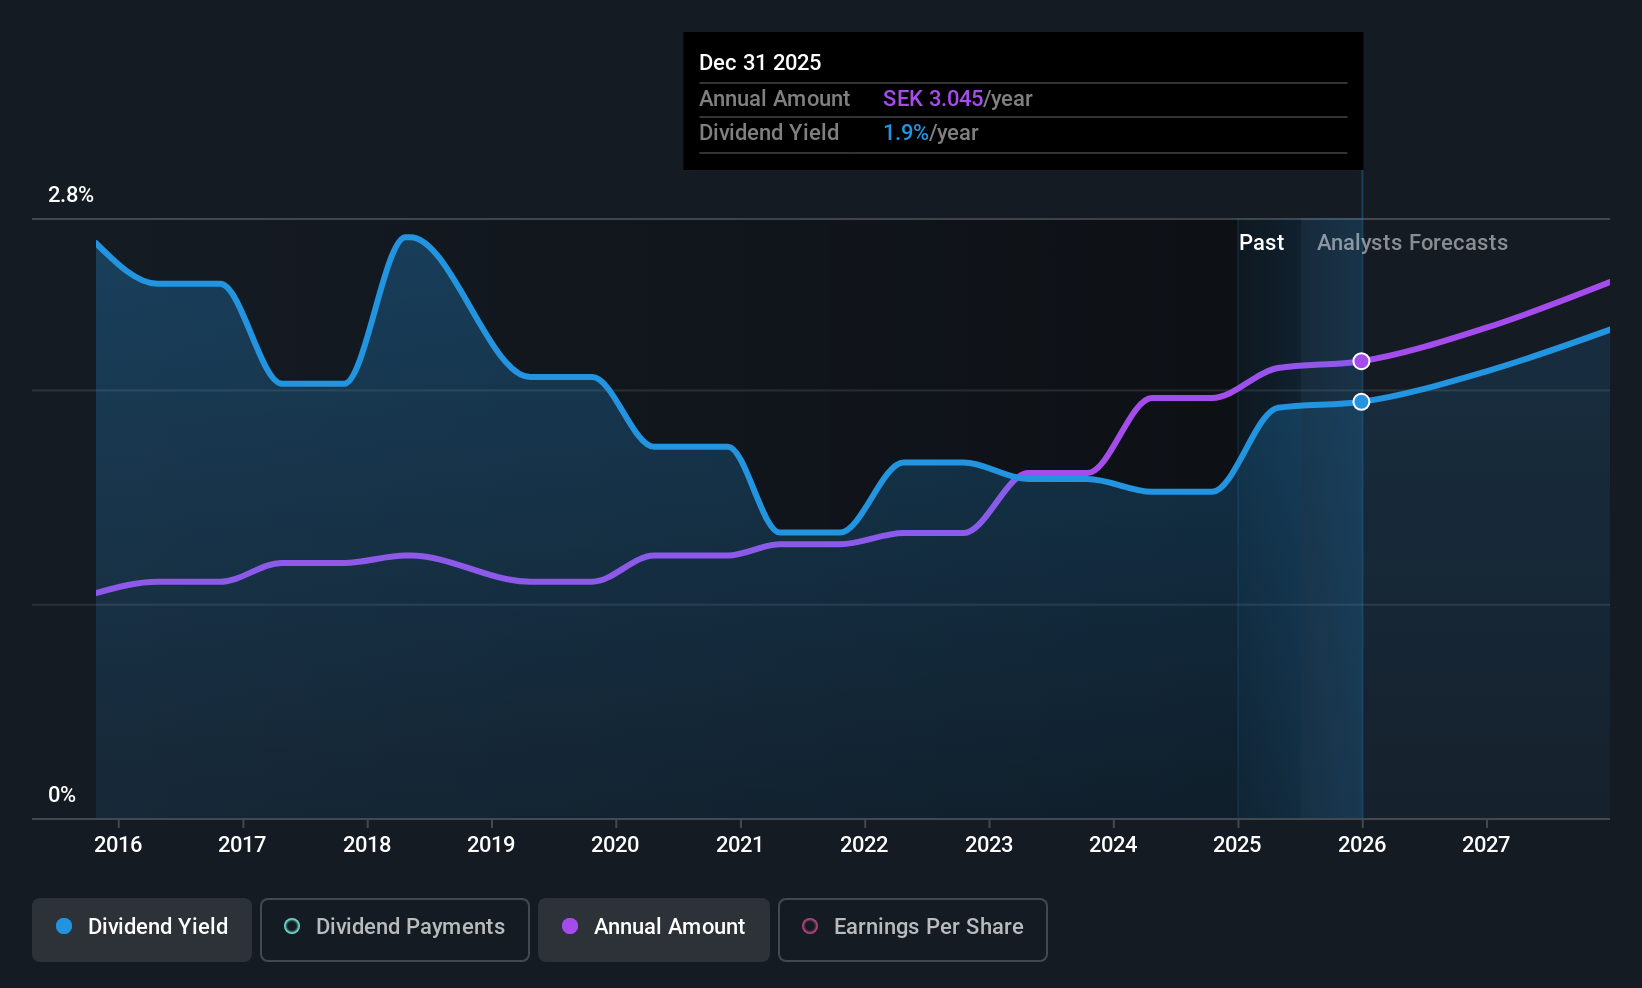Click the 2024 x-axis label
This screenshot has height=988, width=1642.
coord(1113,844)
